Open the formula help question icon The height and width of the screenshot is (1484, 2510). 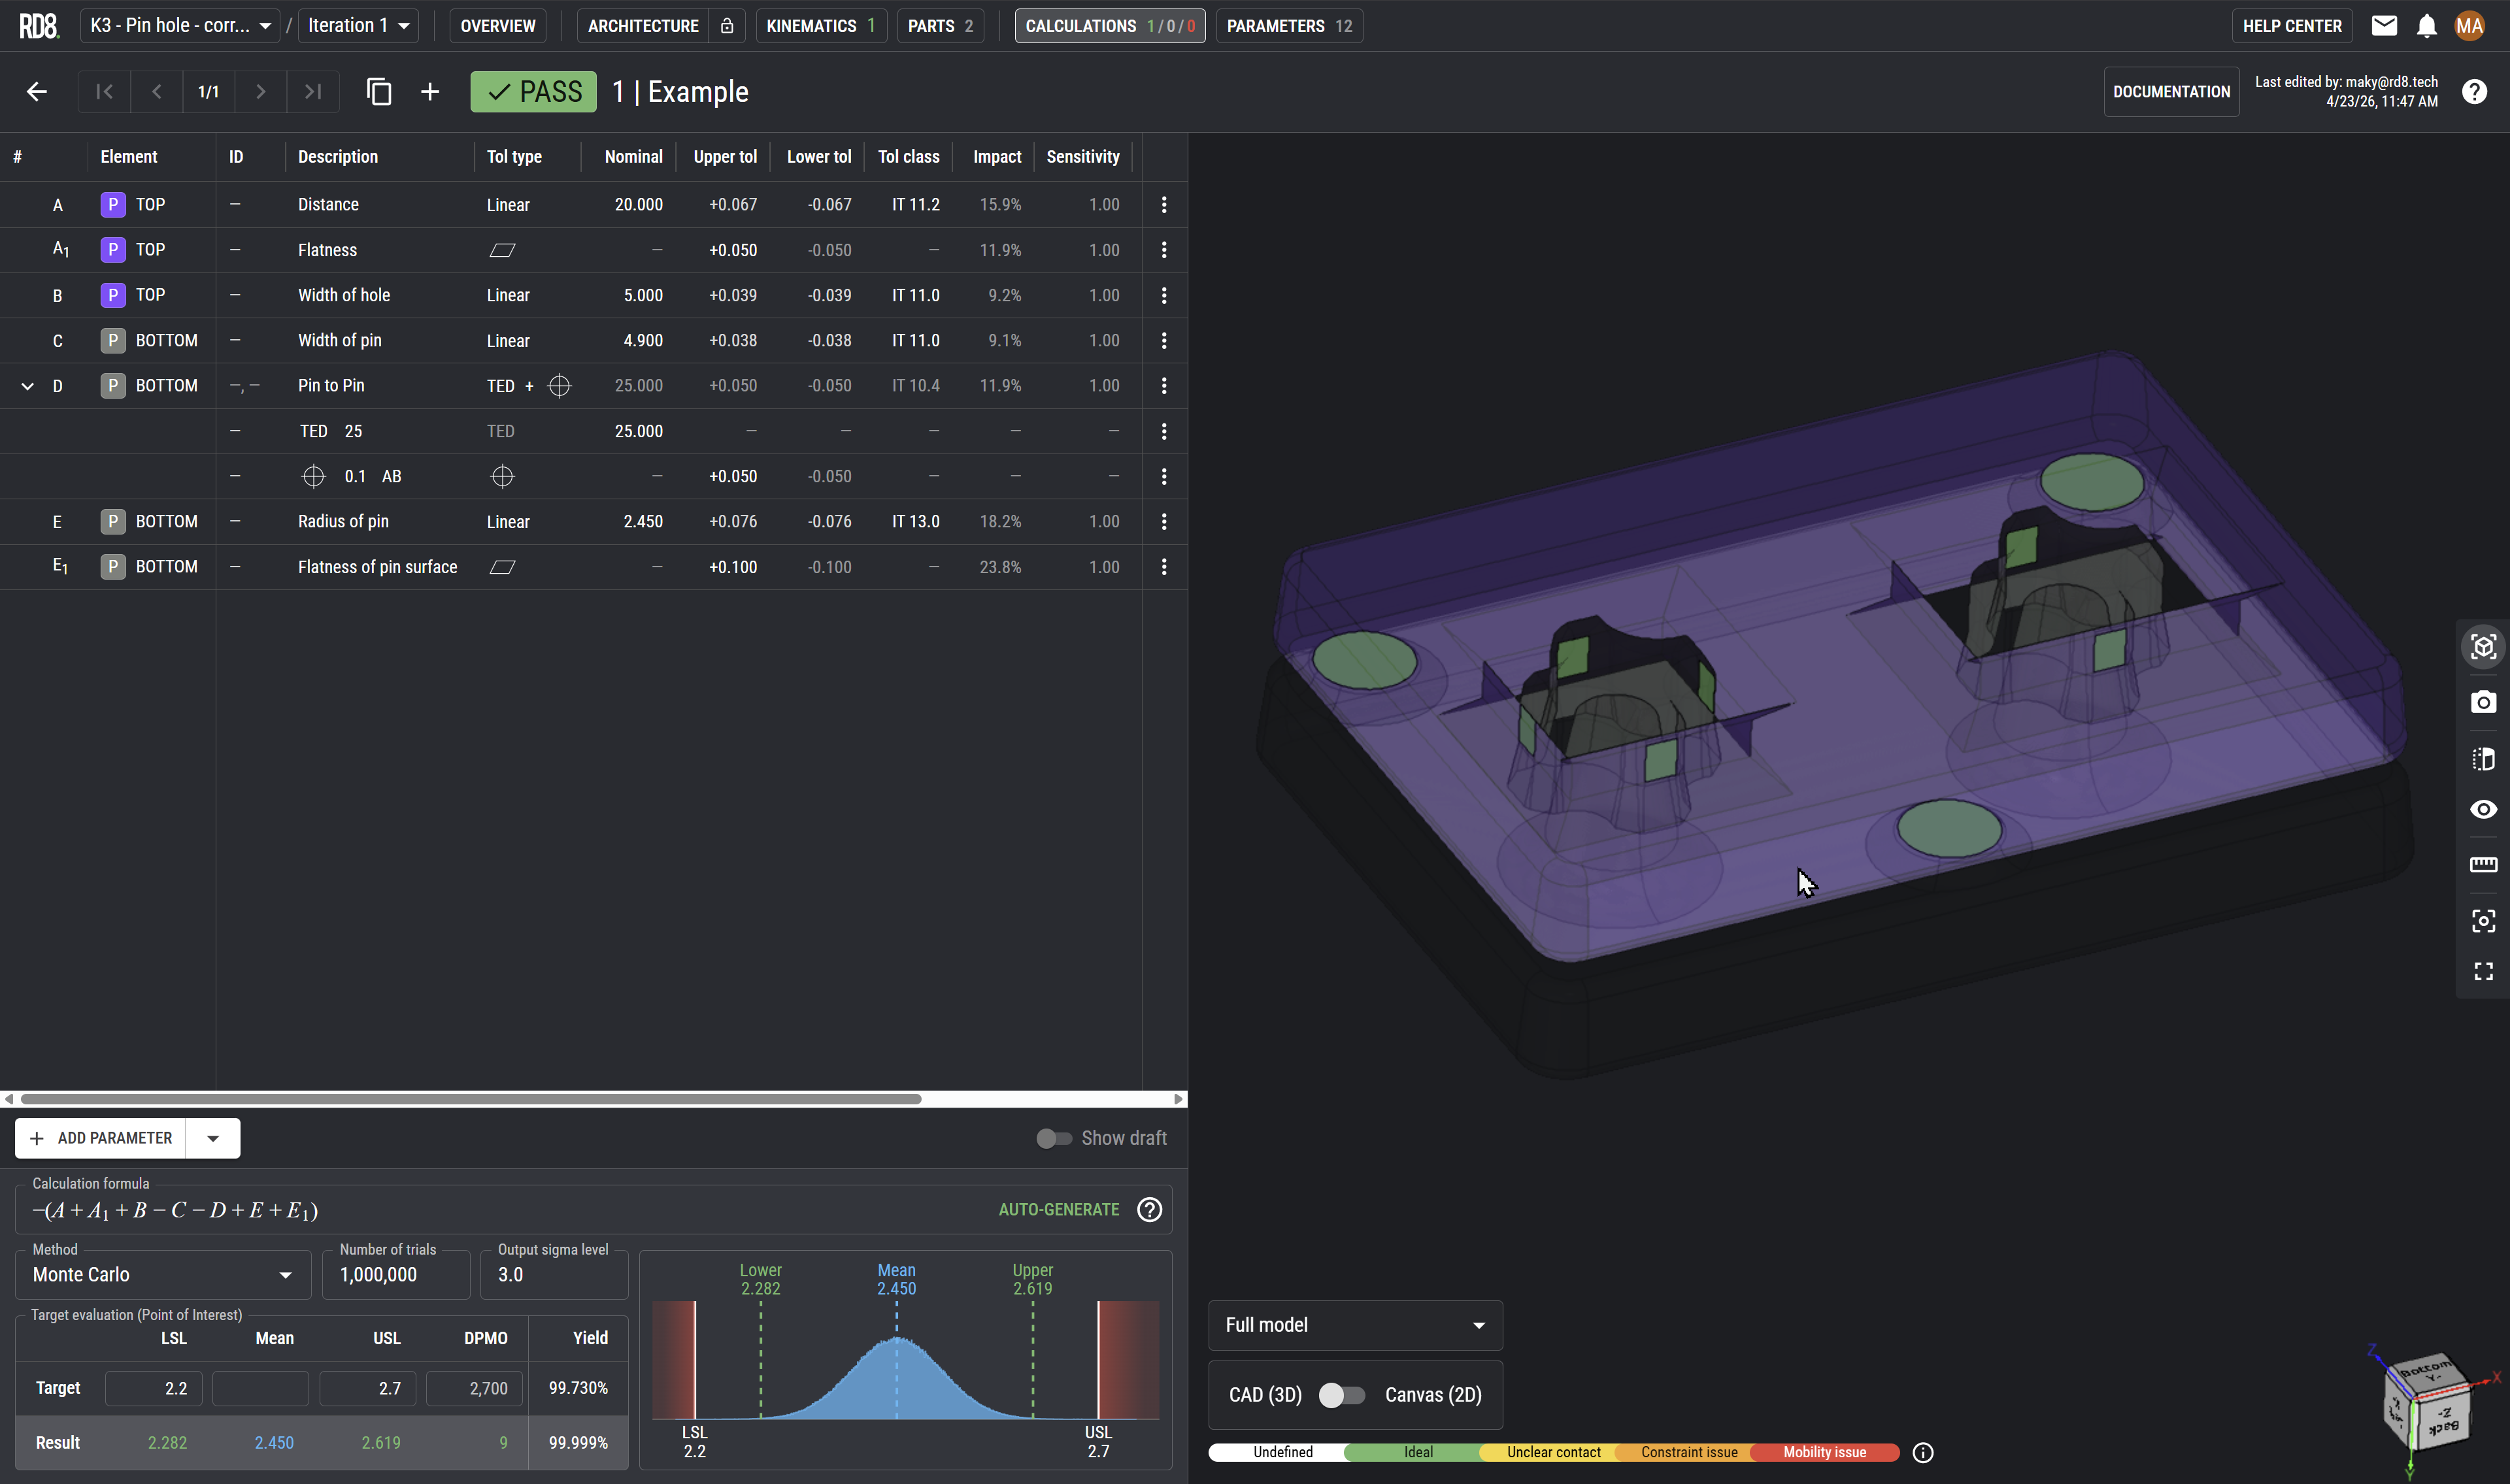[x=1150, y=1210]
